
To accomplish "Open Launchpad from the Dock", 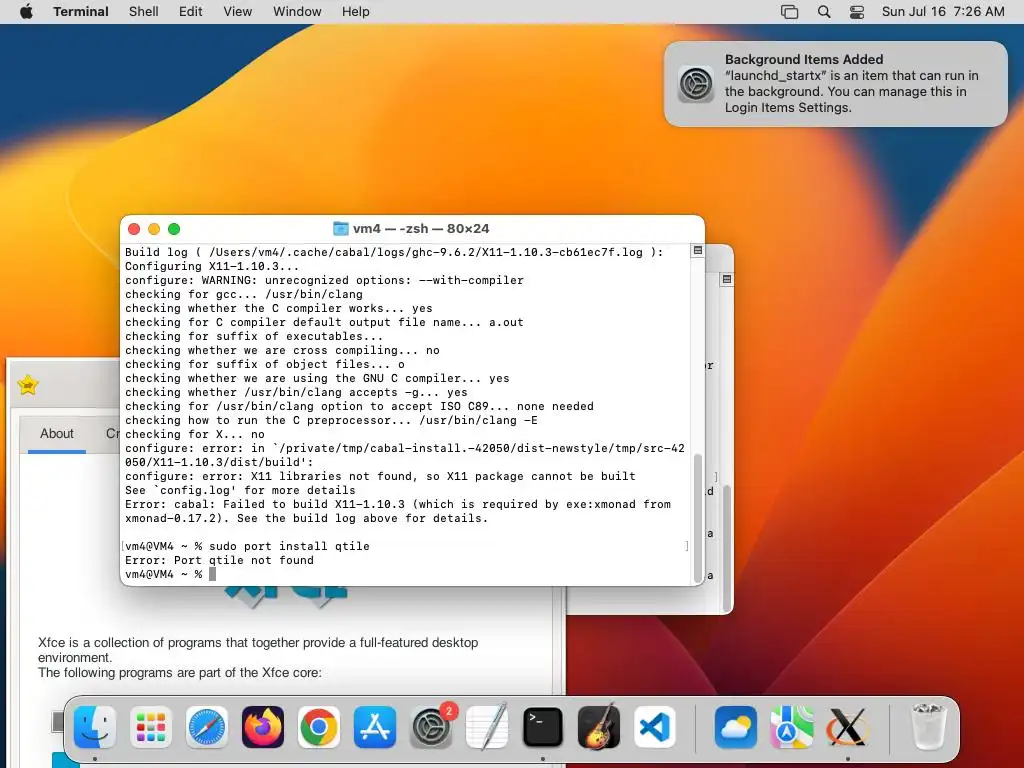I will coord(151,727).
